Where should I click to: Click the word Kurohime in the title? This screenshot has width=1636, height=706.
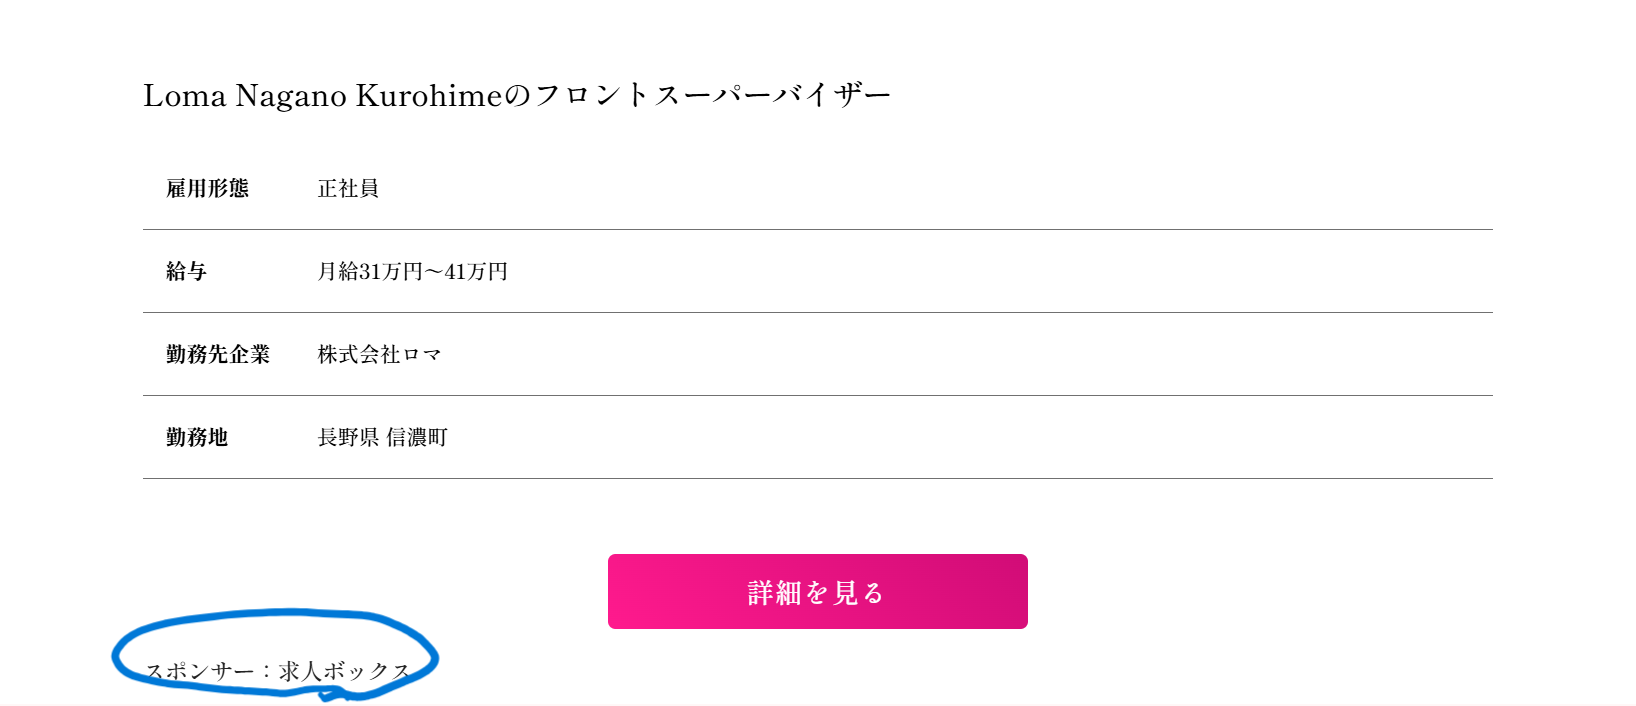[x=428, y=95]
